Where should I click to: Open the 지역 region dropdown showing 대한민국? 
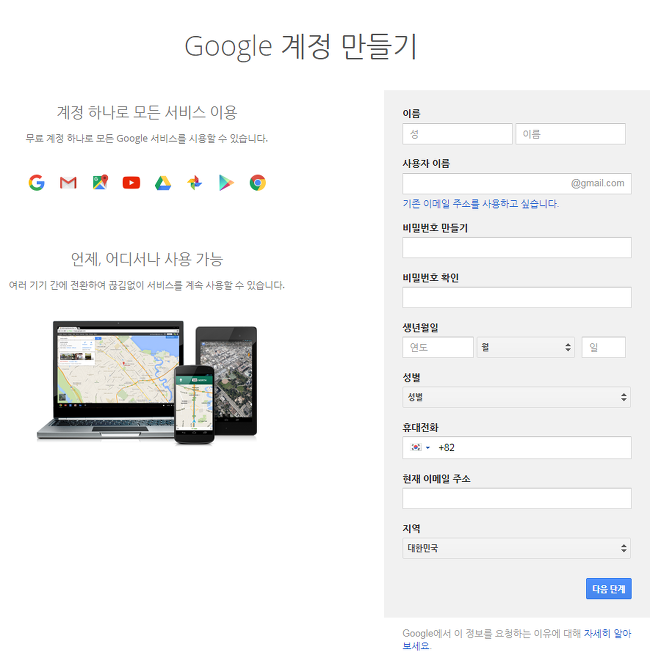click(516, 548)
